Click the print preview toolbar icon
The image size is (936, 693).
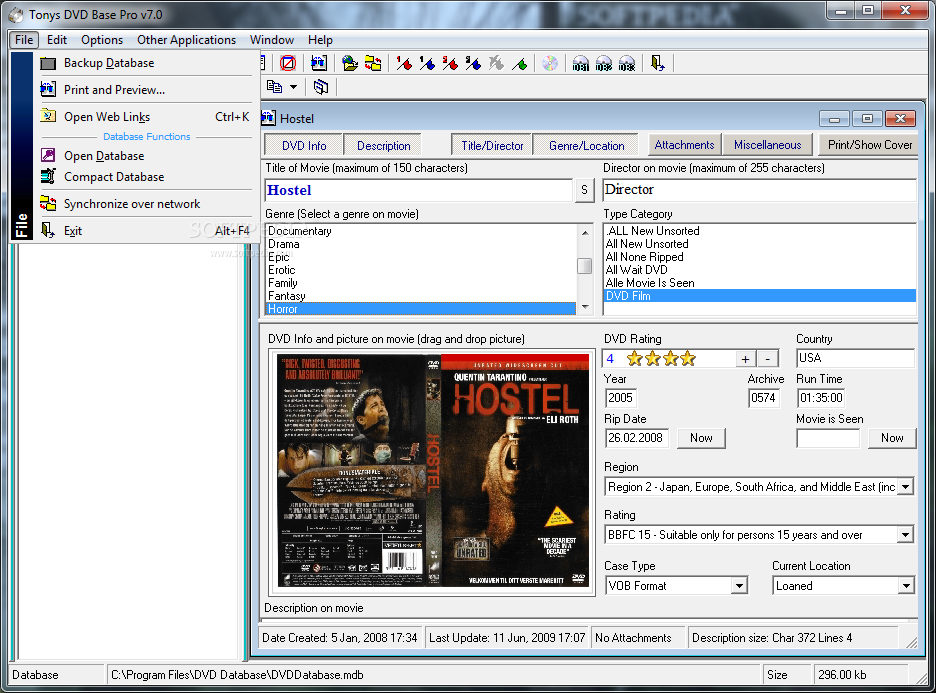pos(319,63)
